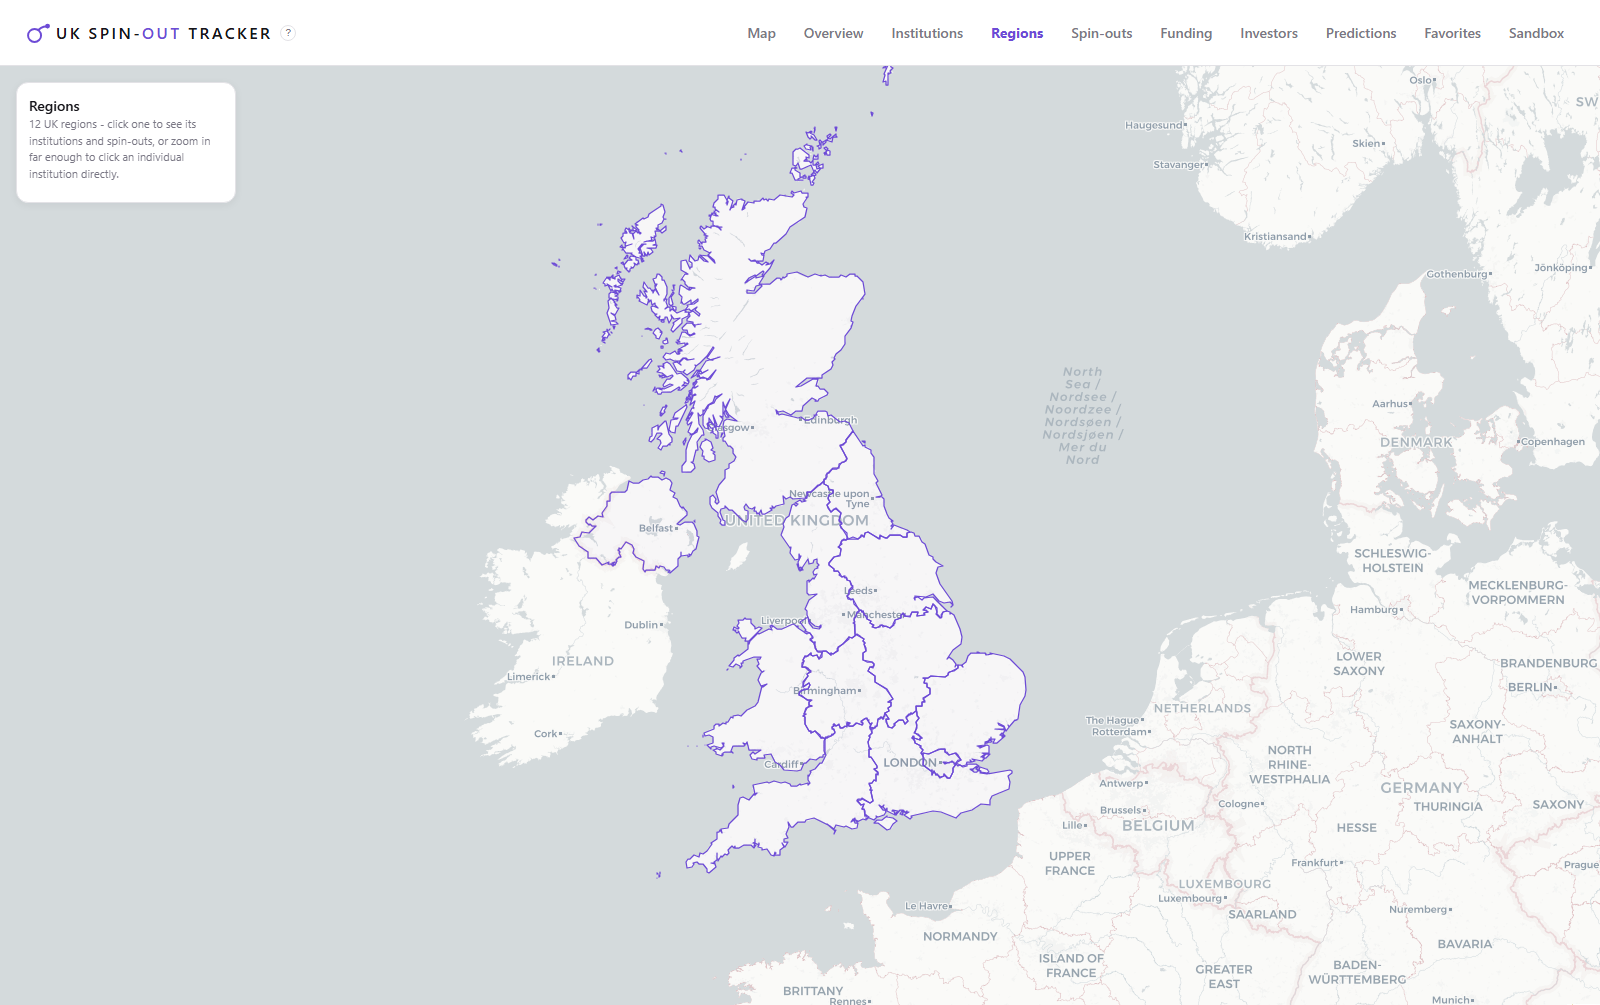Click the Copenhagen city label
This screenshot has width=1600, height=1005.
coord(1552,441)
